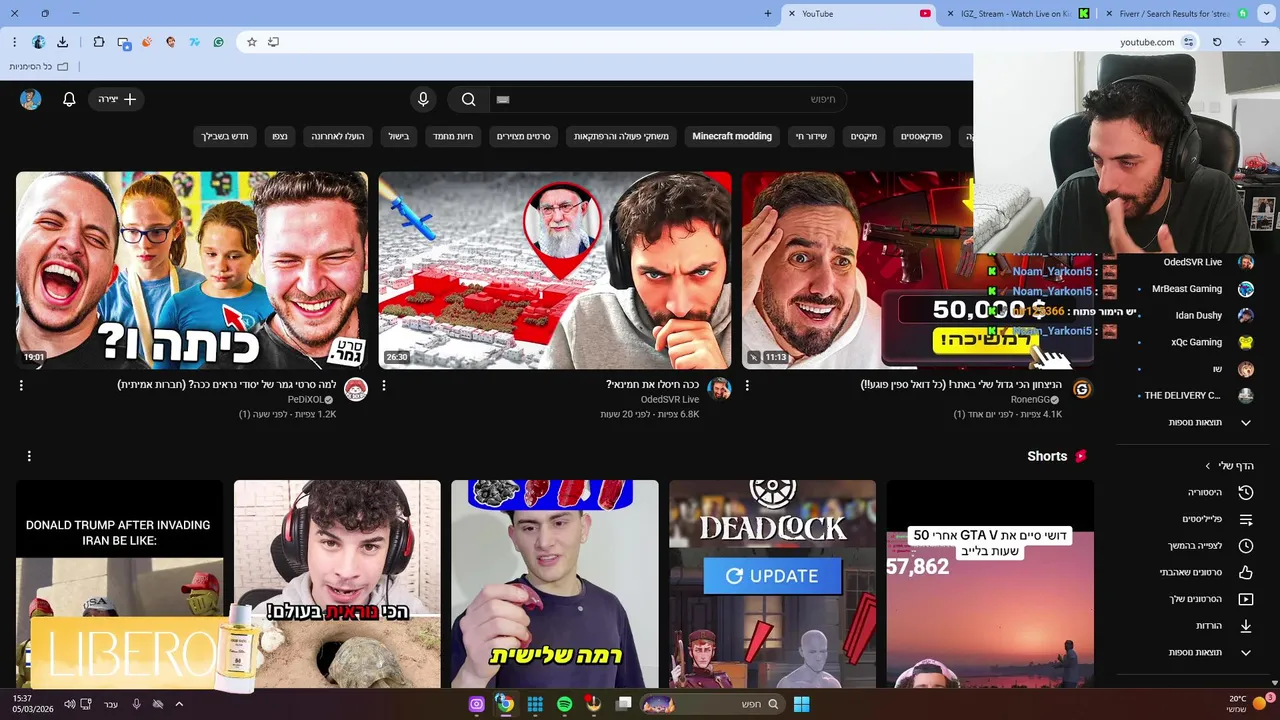The height and width of the screenshot is (720, 1280).
Task: Open the Deadlock UPDATE short
Action: point(772,584)
